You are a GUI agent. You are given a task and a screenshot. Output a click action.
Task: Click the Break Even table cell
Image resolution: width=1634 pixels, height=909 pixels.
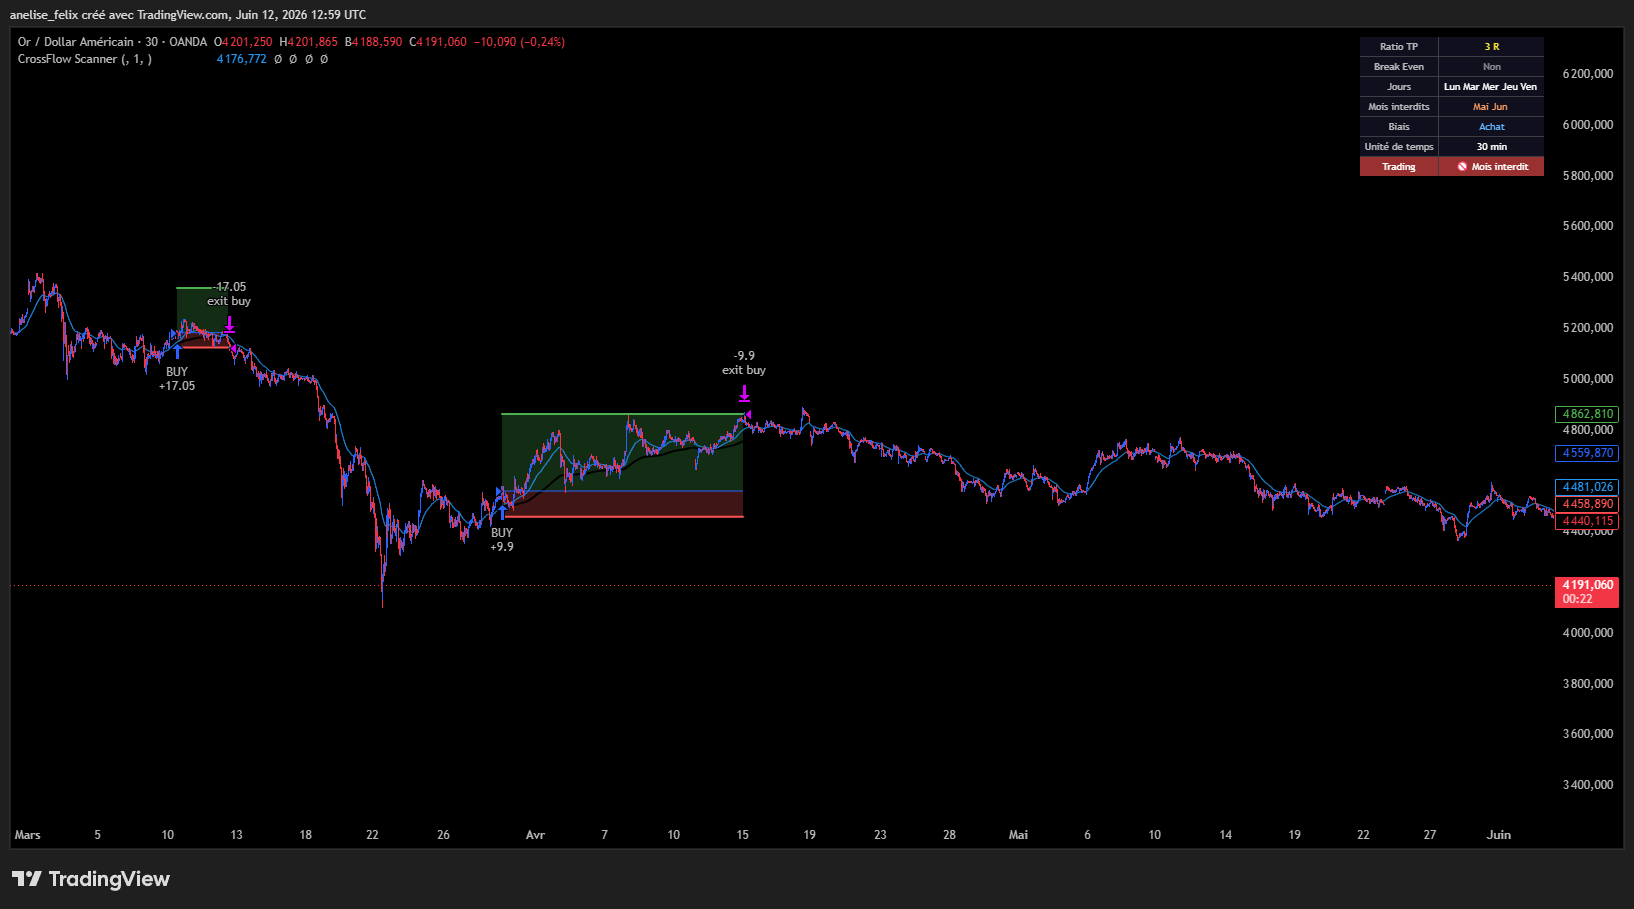click(x=1399, y=67)
